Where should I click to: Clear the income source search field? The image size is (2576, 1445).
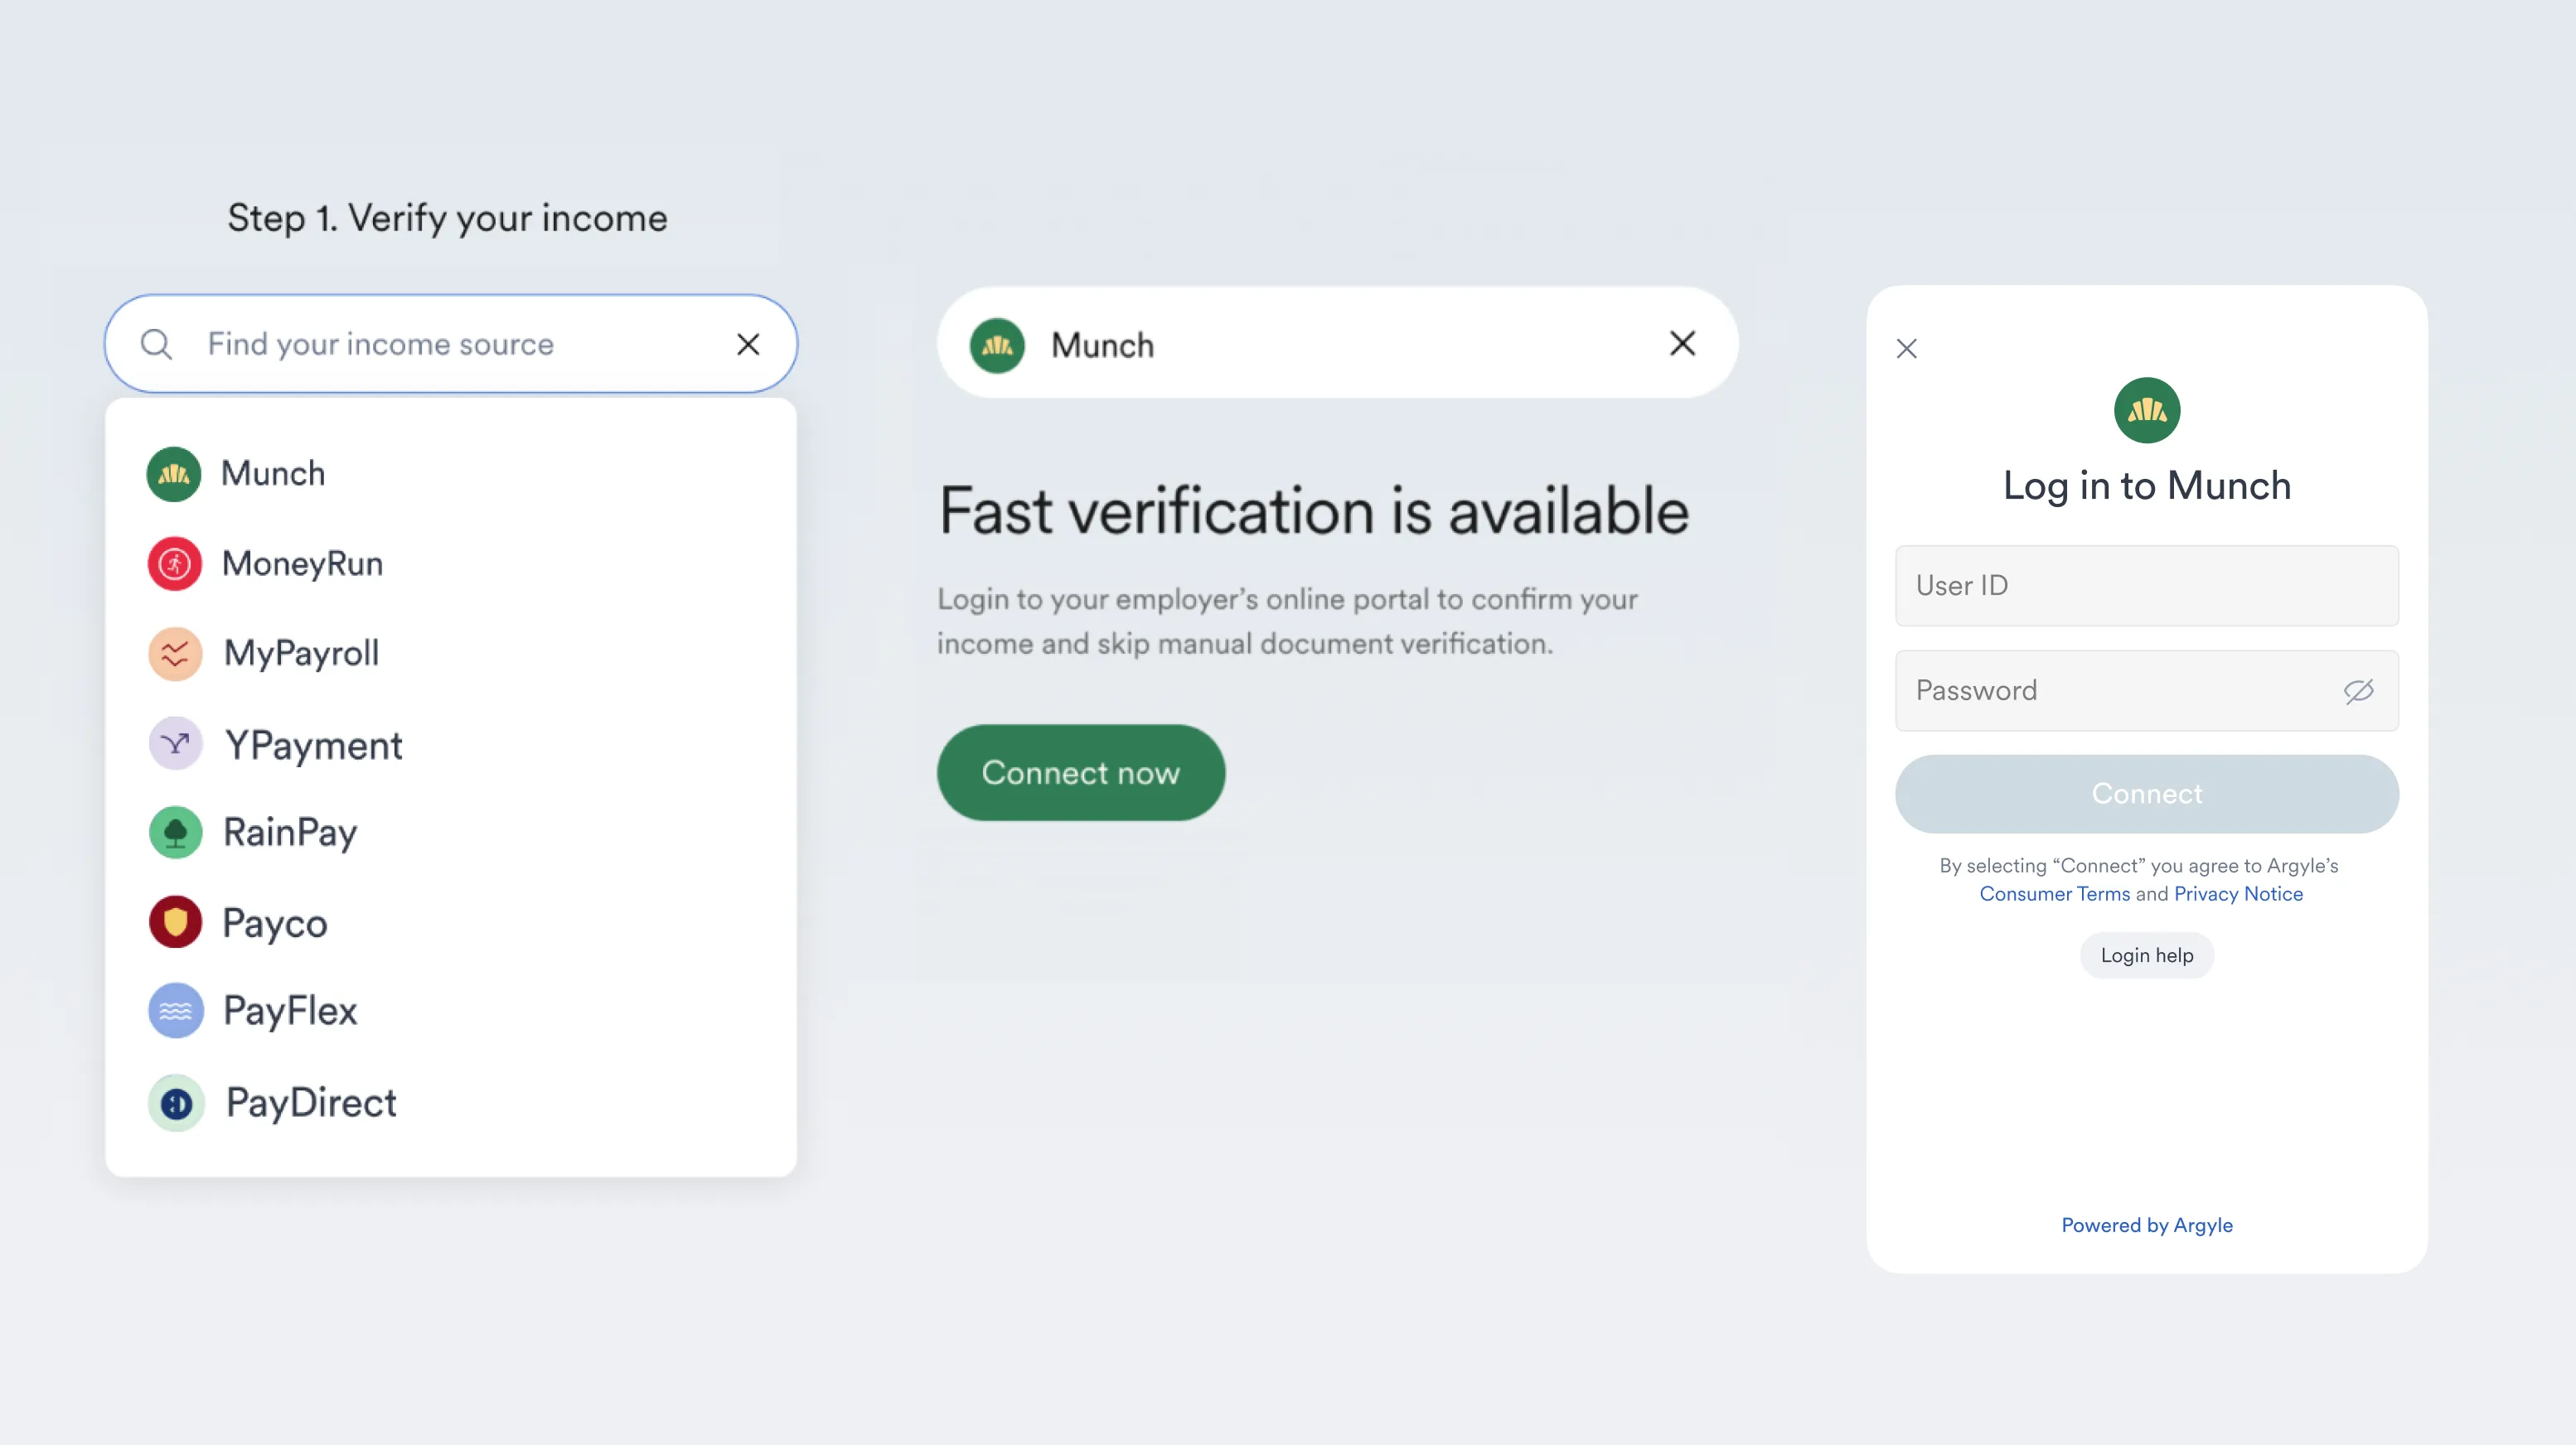point(748,344)
